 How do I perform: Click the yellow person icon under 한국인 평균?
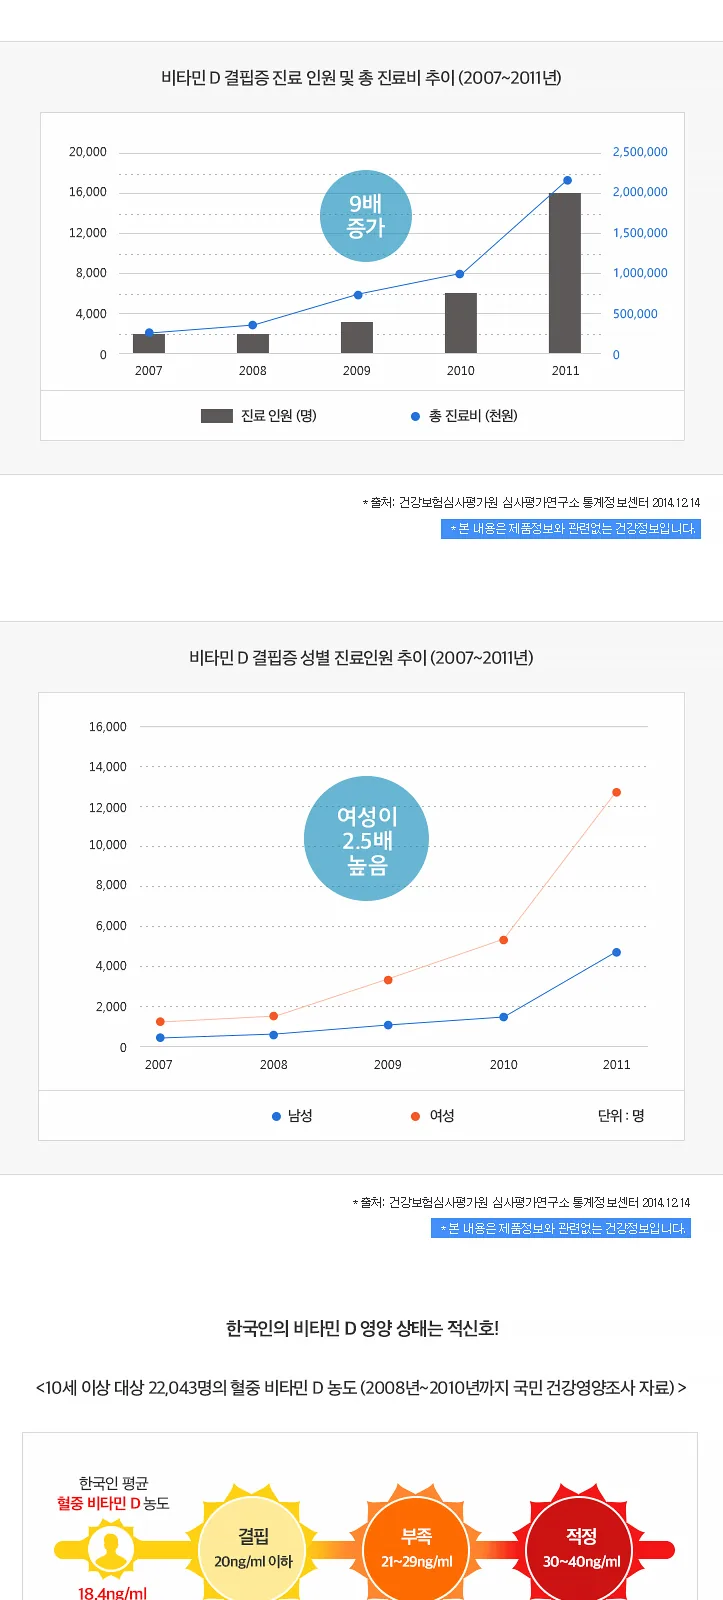tap(111, 1549)
